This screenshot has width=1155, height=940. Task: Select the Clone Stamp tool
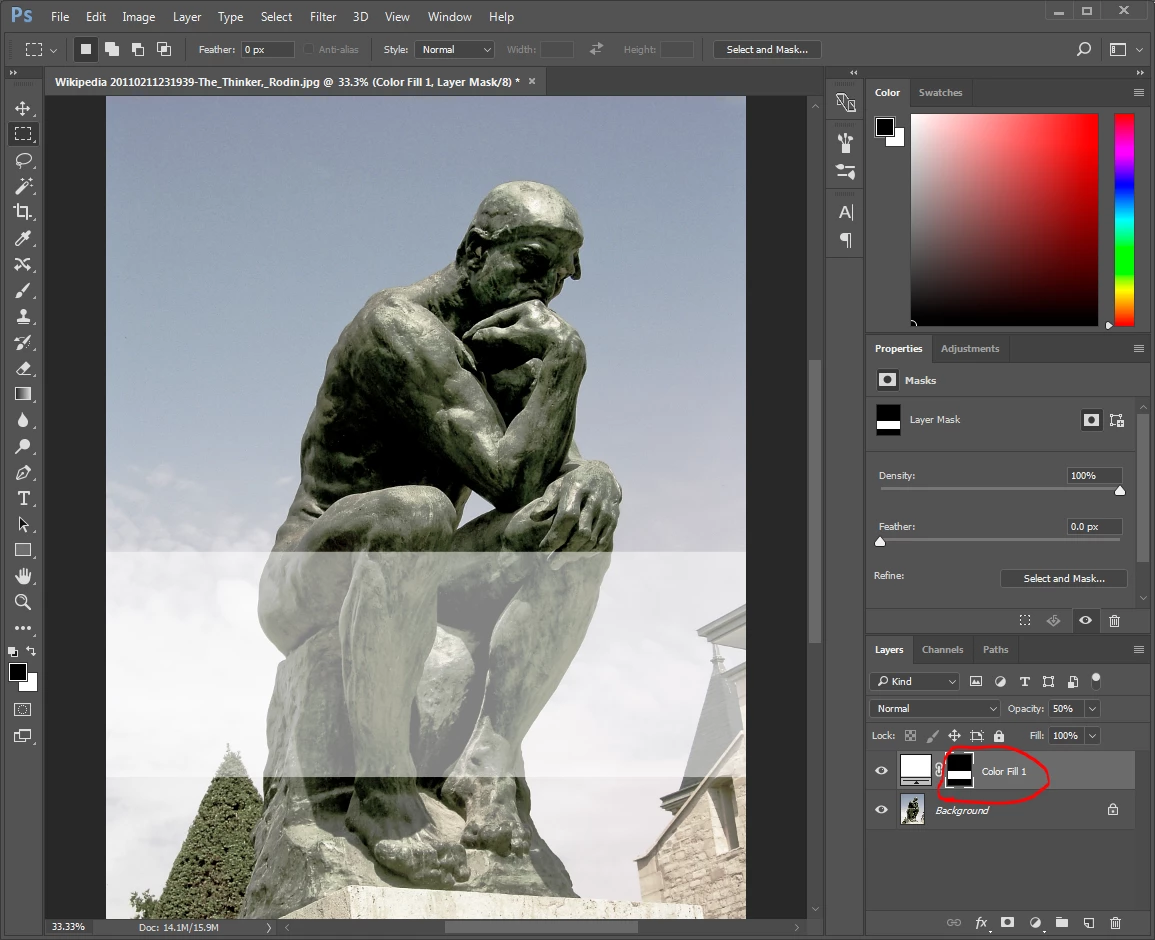point(23,317)
